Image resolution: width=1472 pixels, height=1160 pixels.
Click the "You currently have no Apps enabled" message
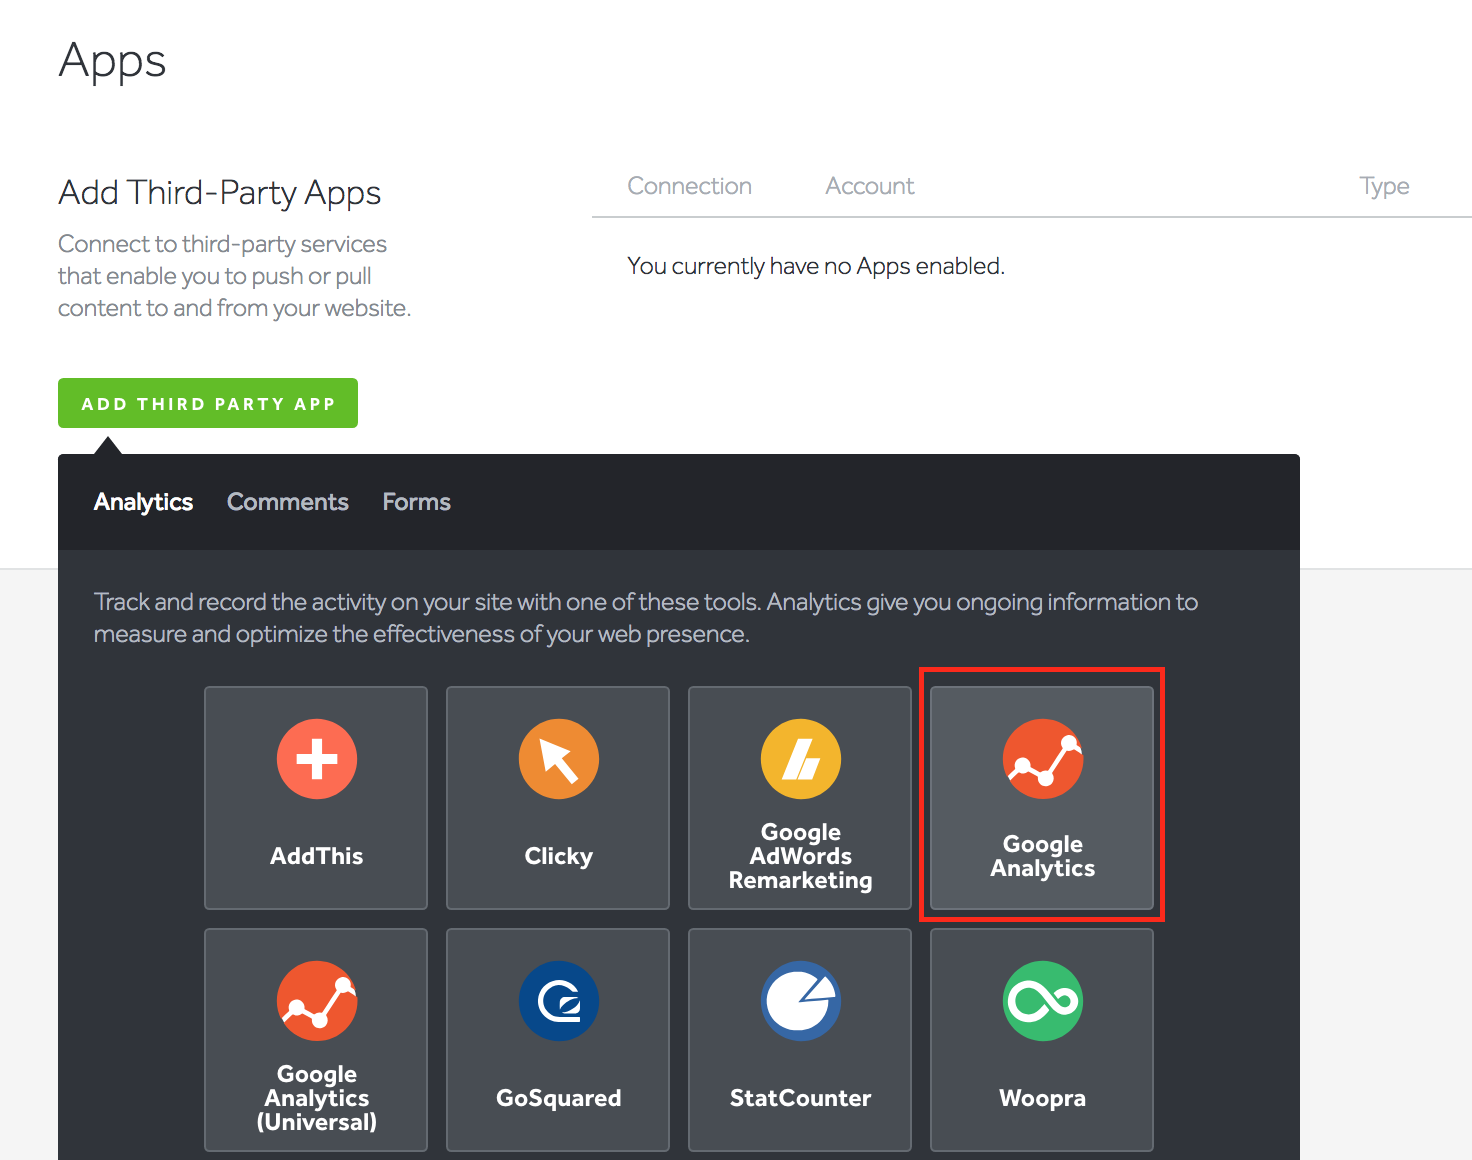coord(816,266)
